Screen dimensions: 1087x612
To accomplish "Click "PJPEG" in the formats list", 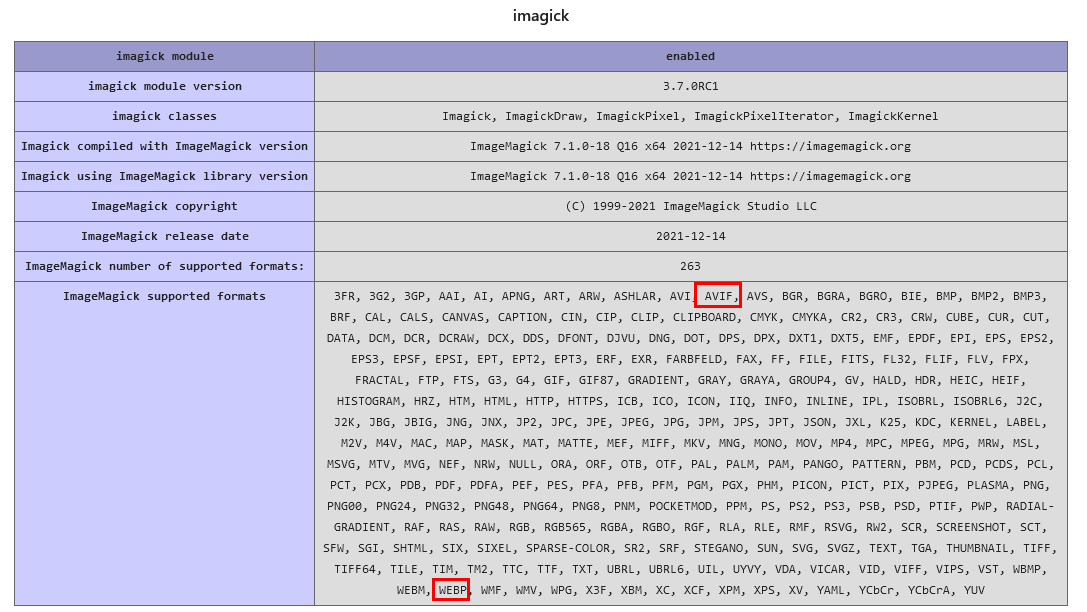I will coord(935,485).
